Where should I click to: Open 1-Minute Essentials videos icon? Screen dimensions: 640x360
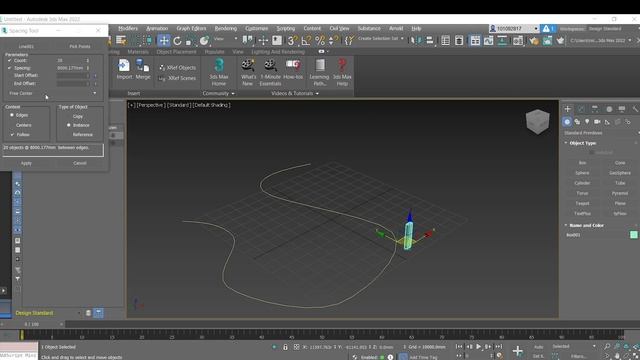click(x=270, y=72)
